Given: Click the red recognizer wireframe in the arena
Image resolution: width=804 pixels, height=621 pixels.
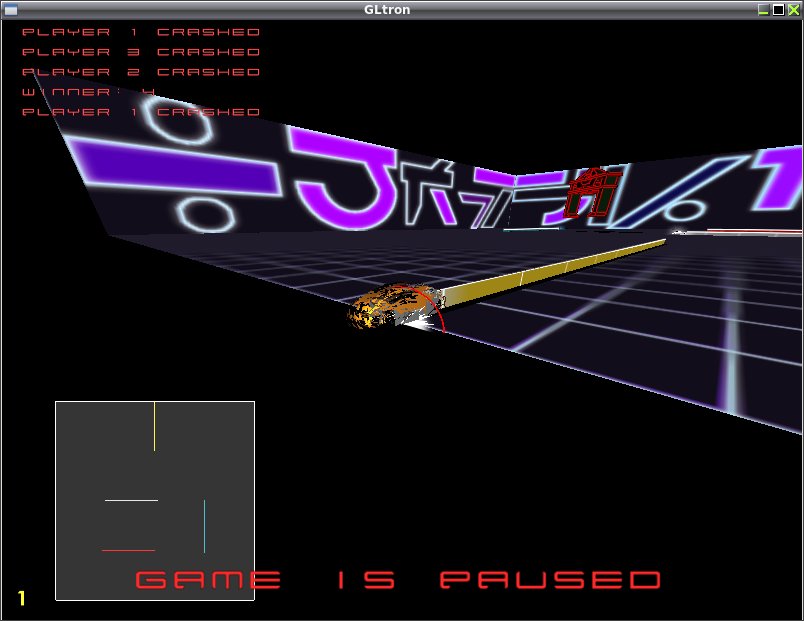Looking at the screenshot, I should (x=593, y=193).
